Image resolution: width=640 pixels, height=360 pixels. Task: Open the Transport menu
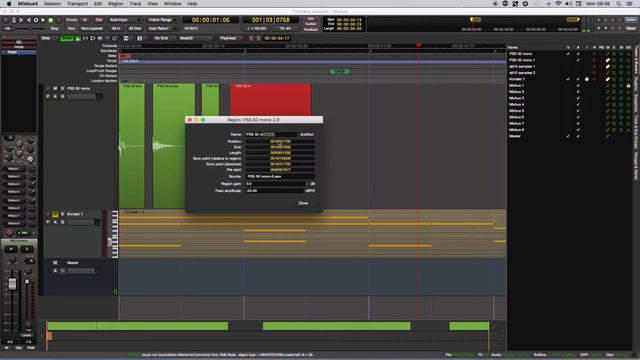tap(77, 4)
